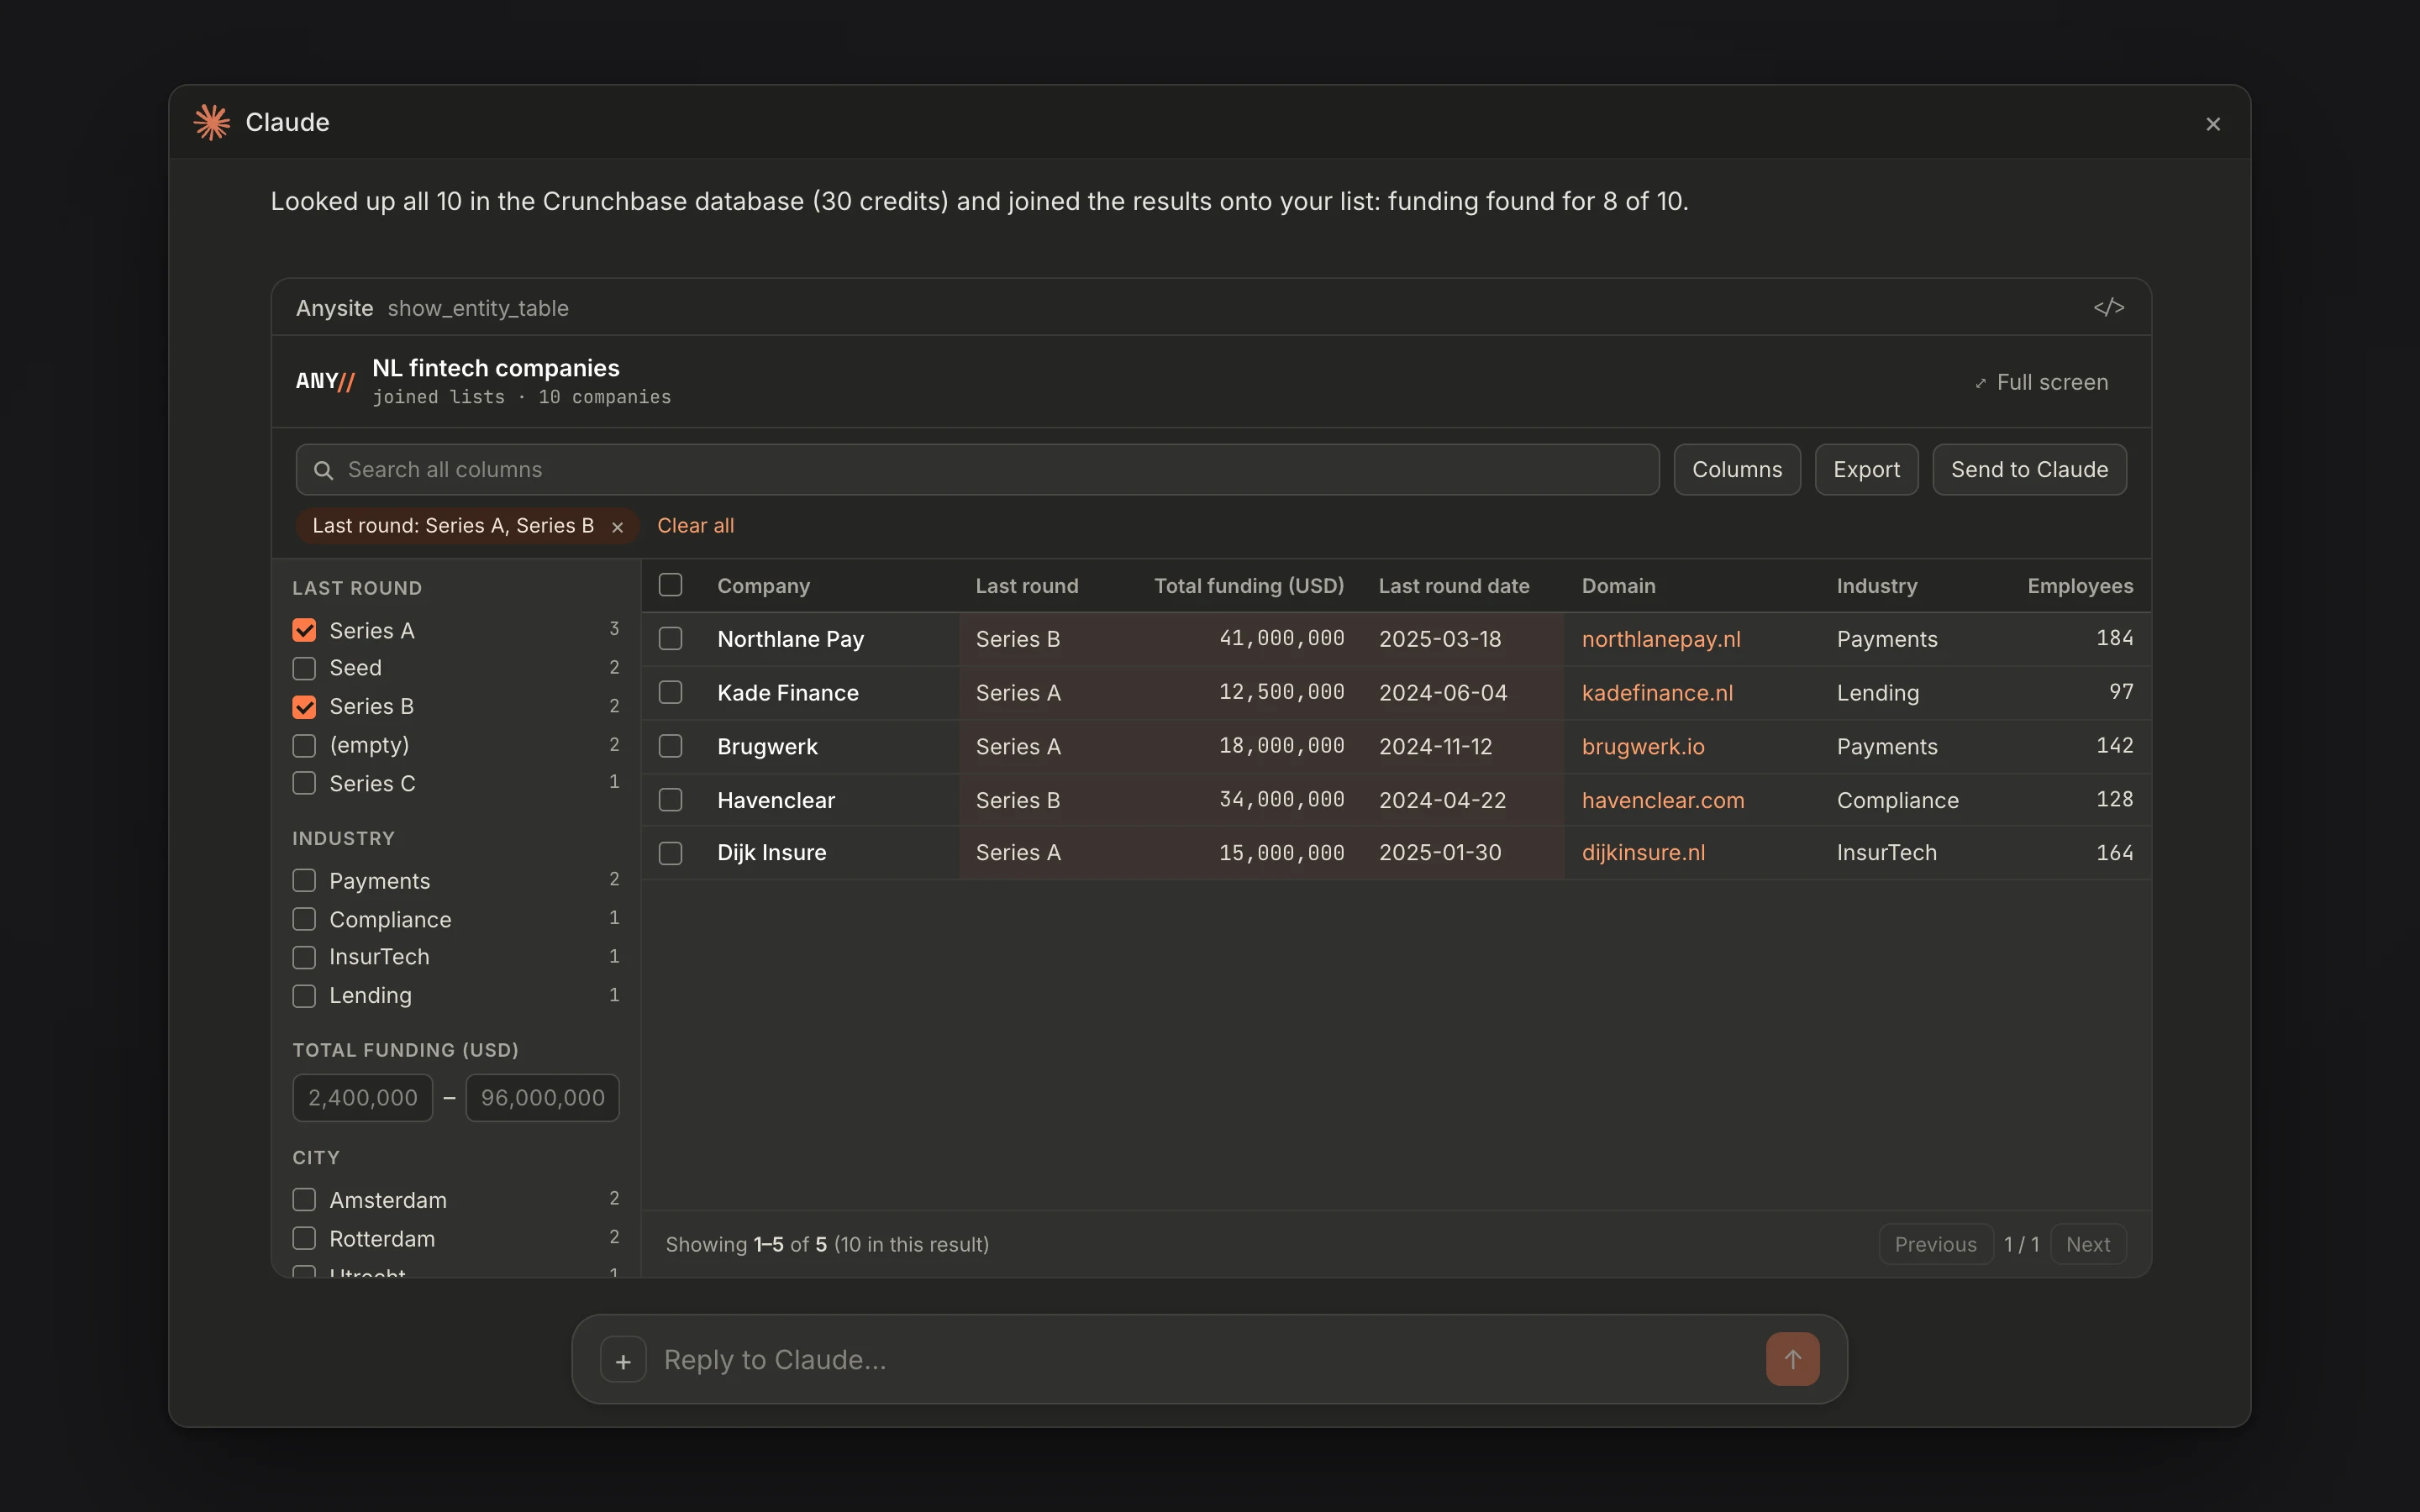The width and height of the screenshot is (2420, 1512).
Task: Click the Claude starburst logo icon
Action: click(x=212, y=122)
